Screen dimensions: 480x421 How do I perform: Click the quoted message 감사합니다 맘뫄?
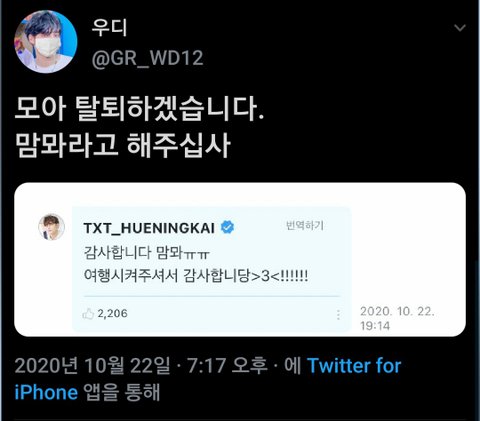click(147, 253)
